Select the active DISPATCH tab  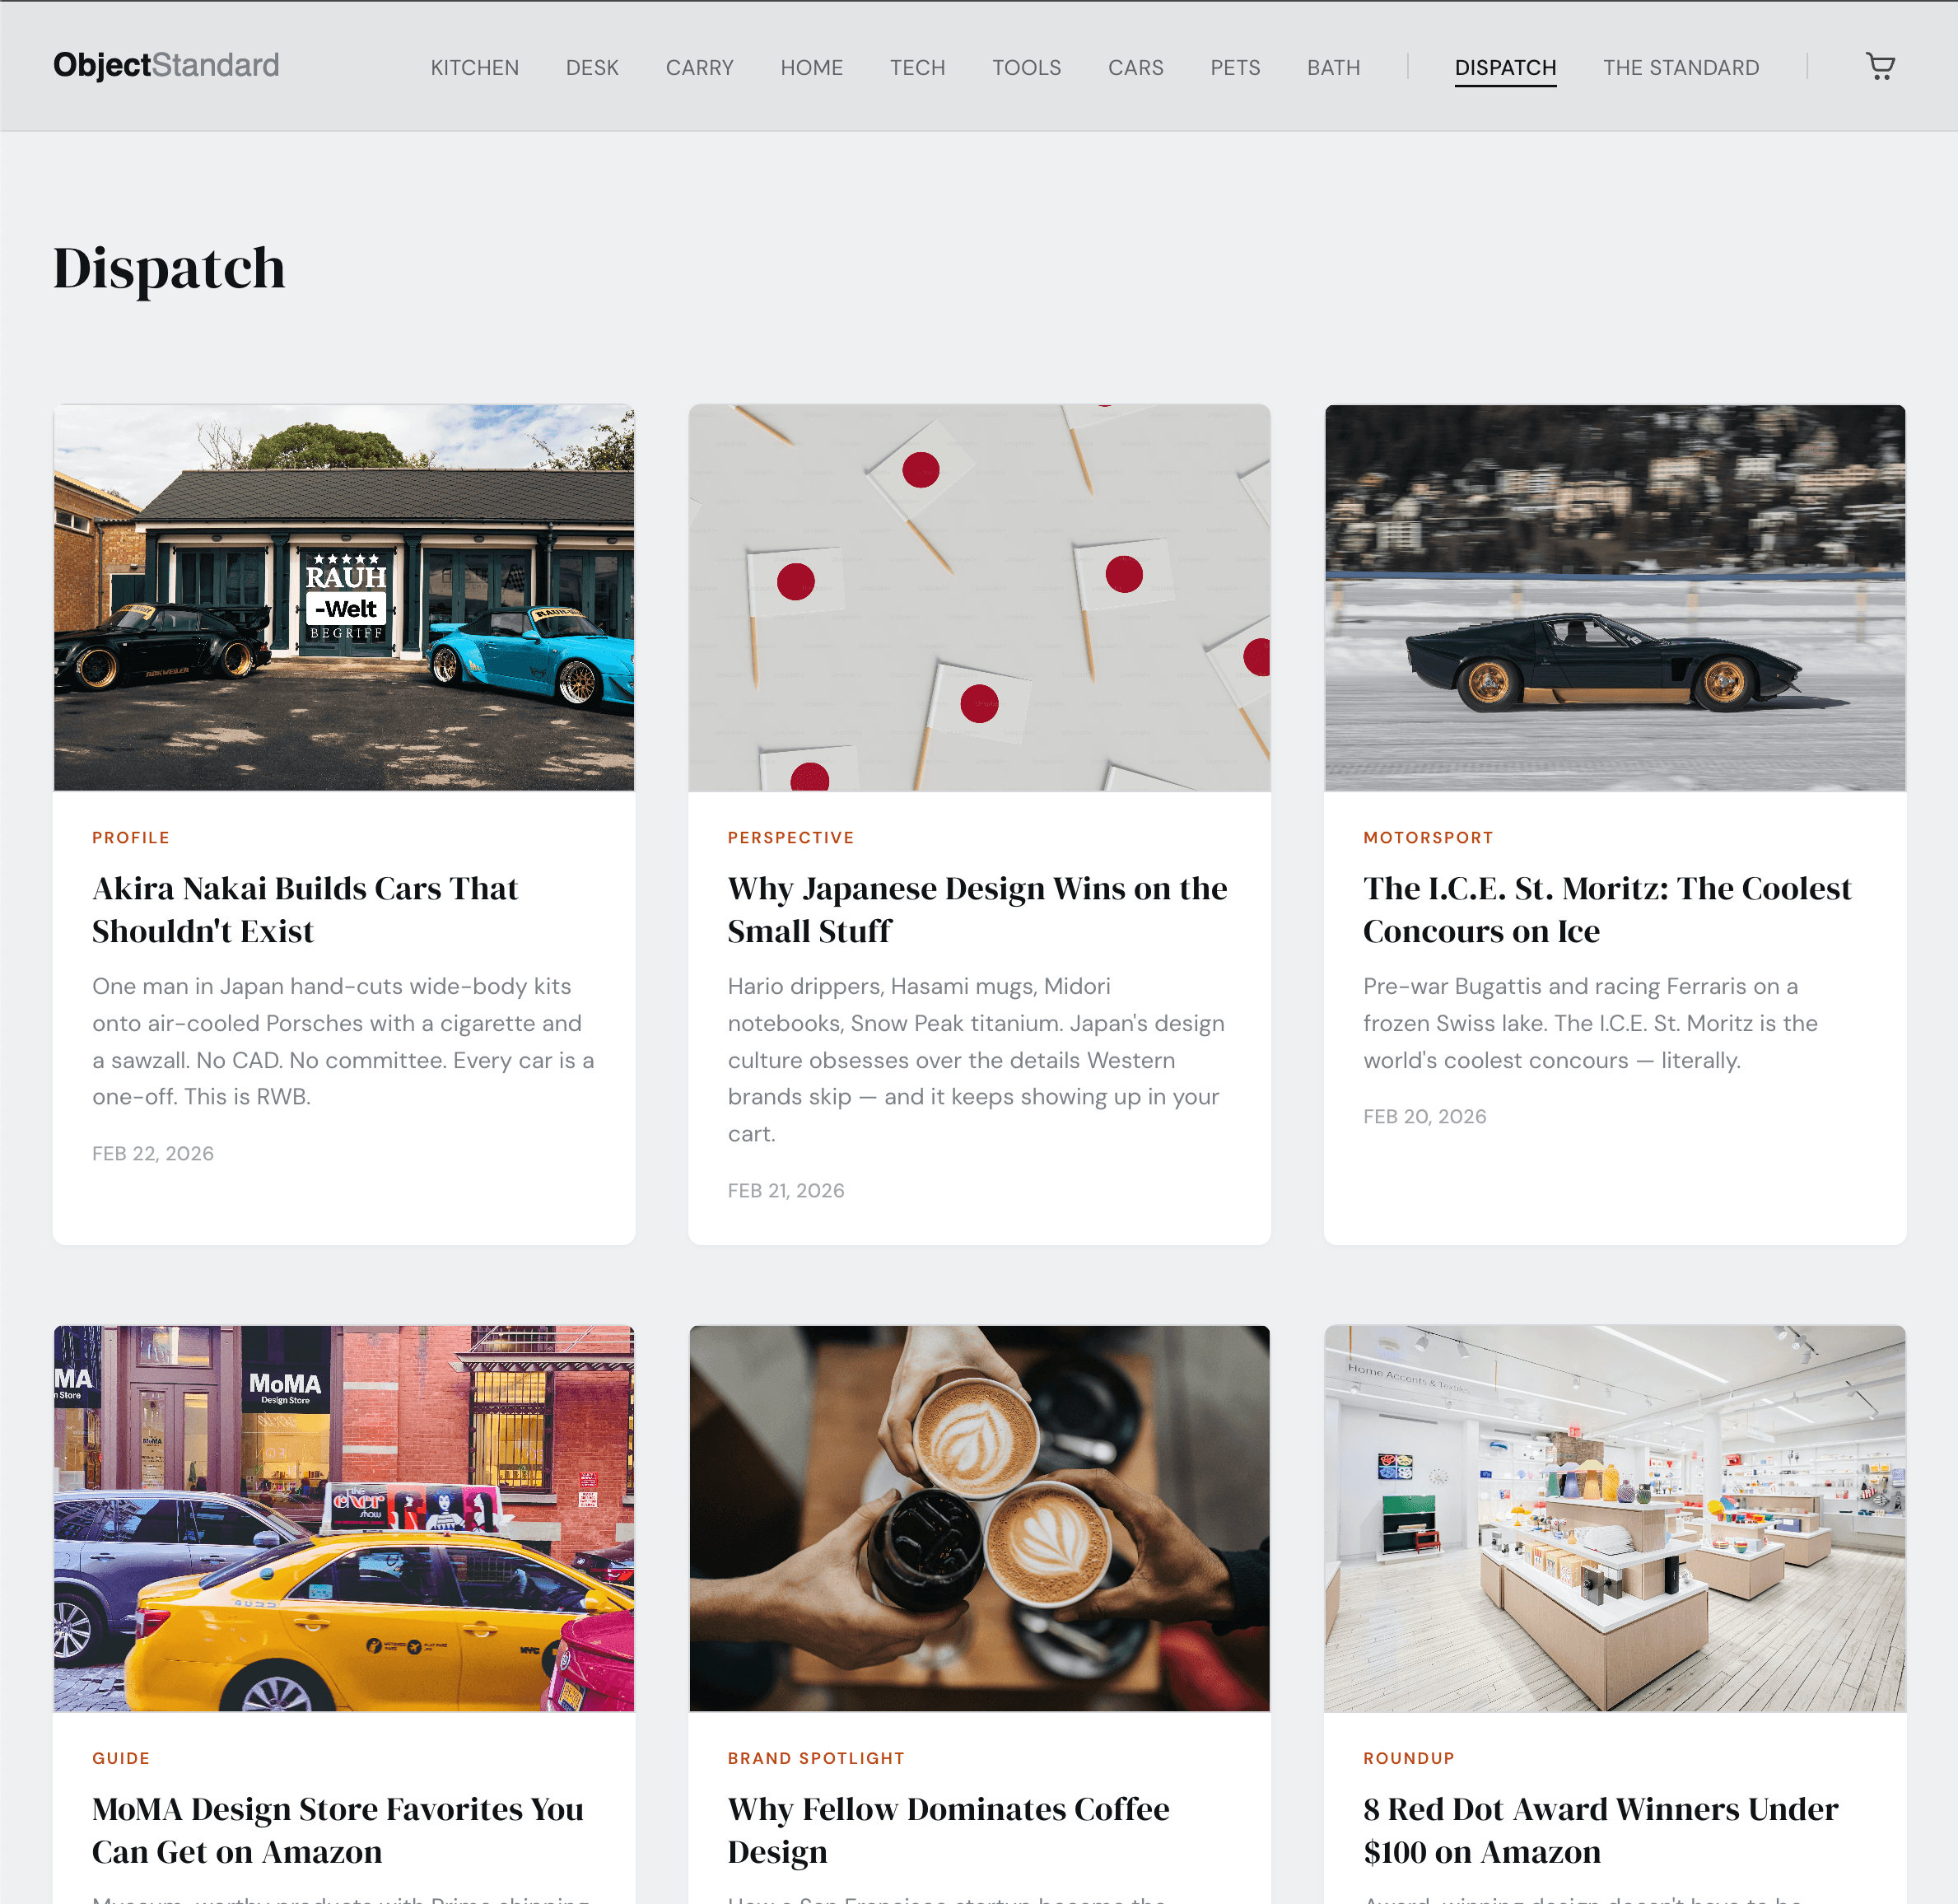1505,67
